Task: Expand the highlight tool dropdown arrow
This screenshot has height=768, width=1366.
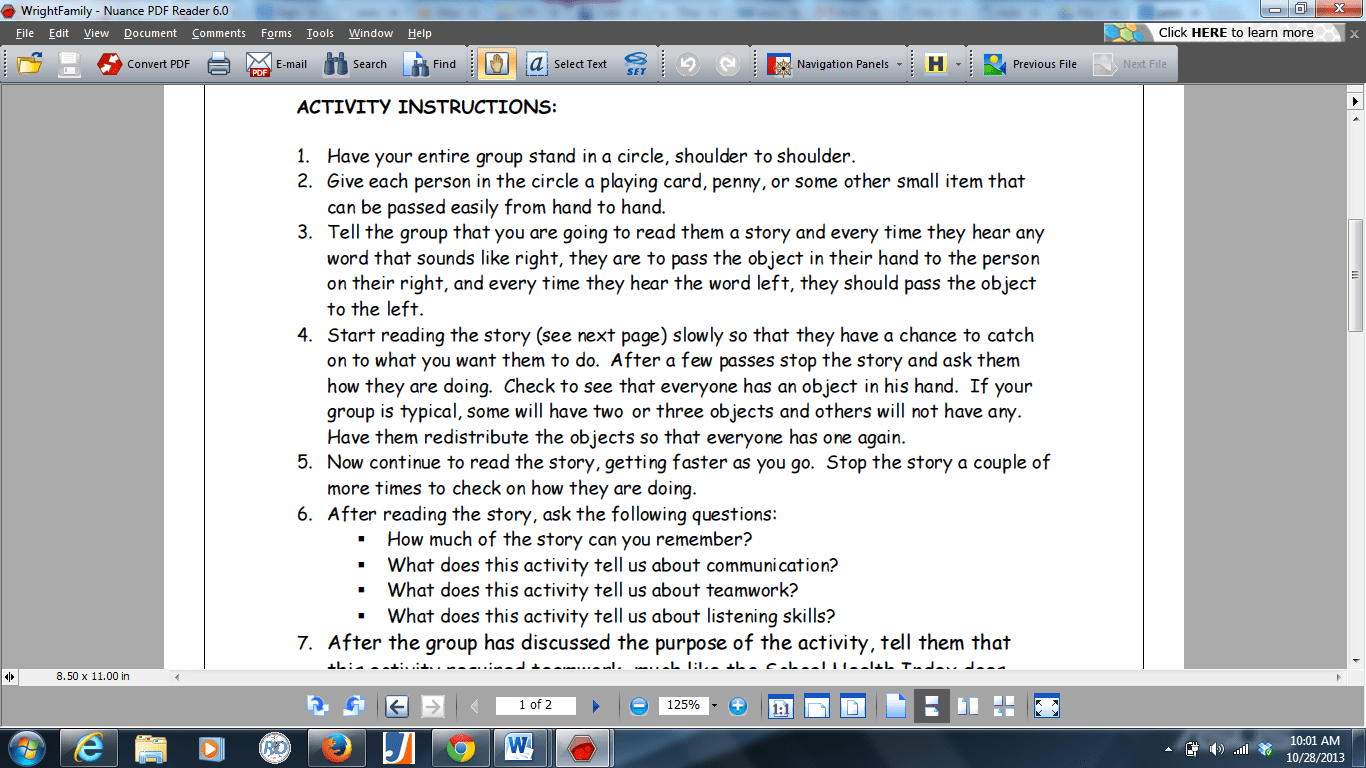Action: tap(958, 64)
